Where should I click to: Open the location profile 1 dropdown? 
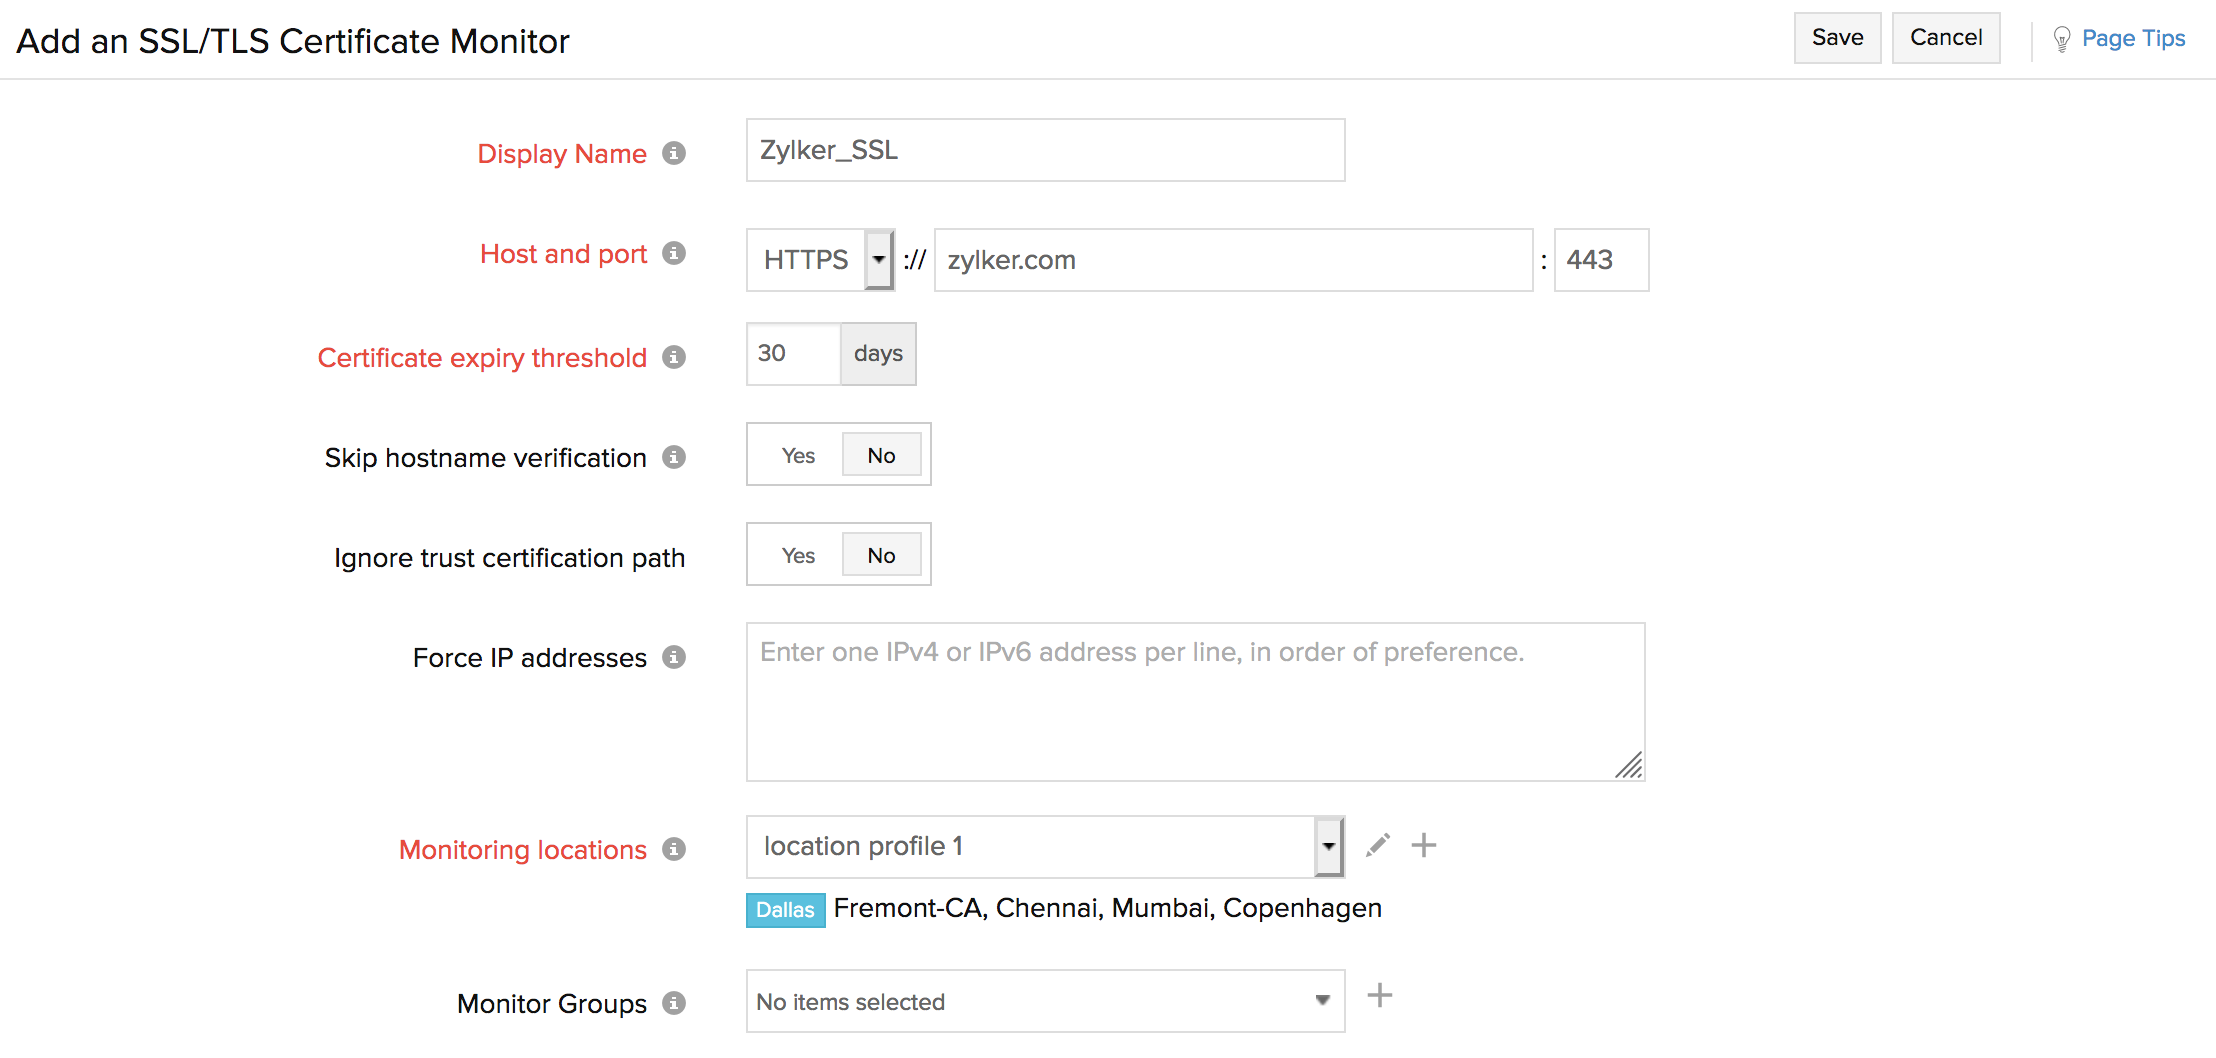1045,846
